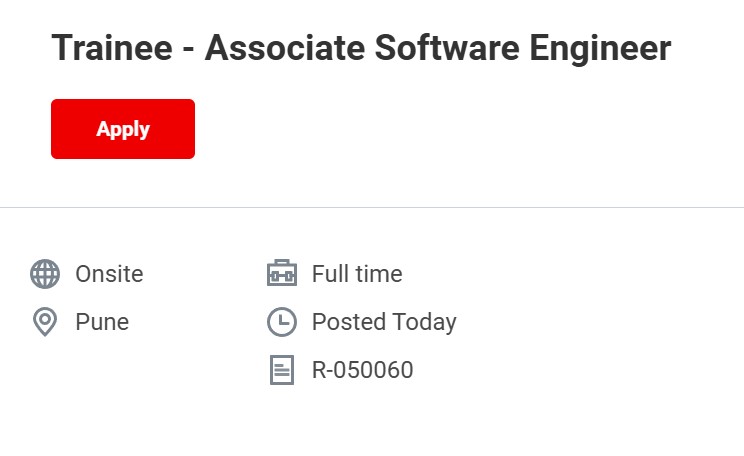Click the word 'time' in Full time

click(379, 274)
